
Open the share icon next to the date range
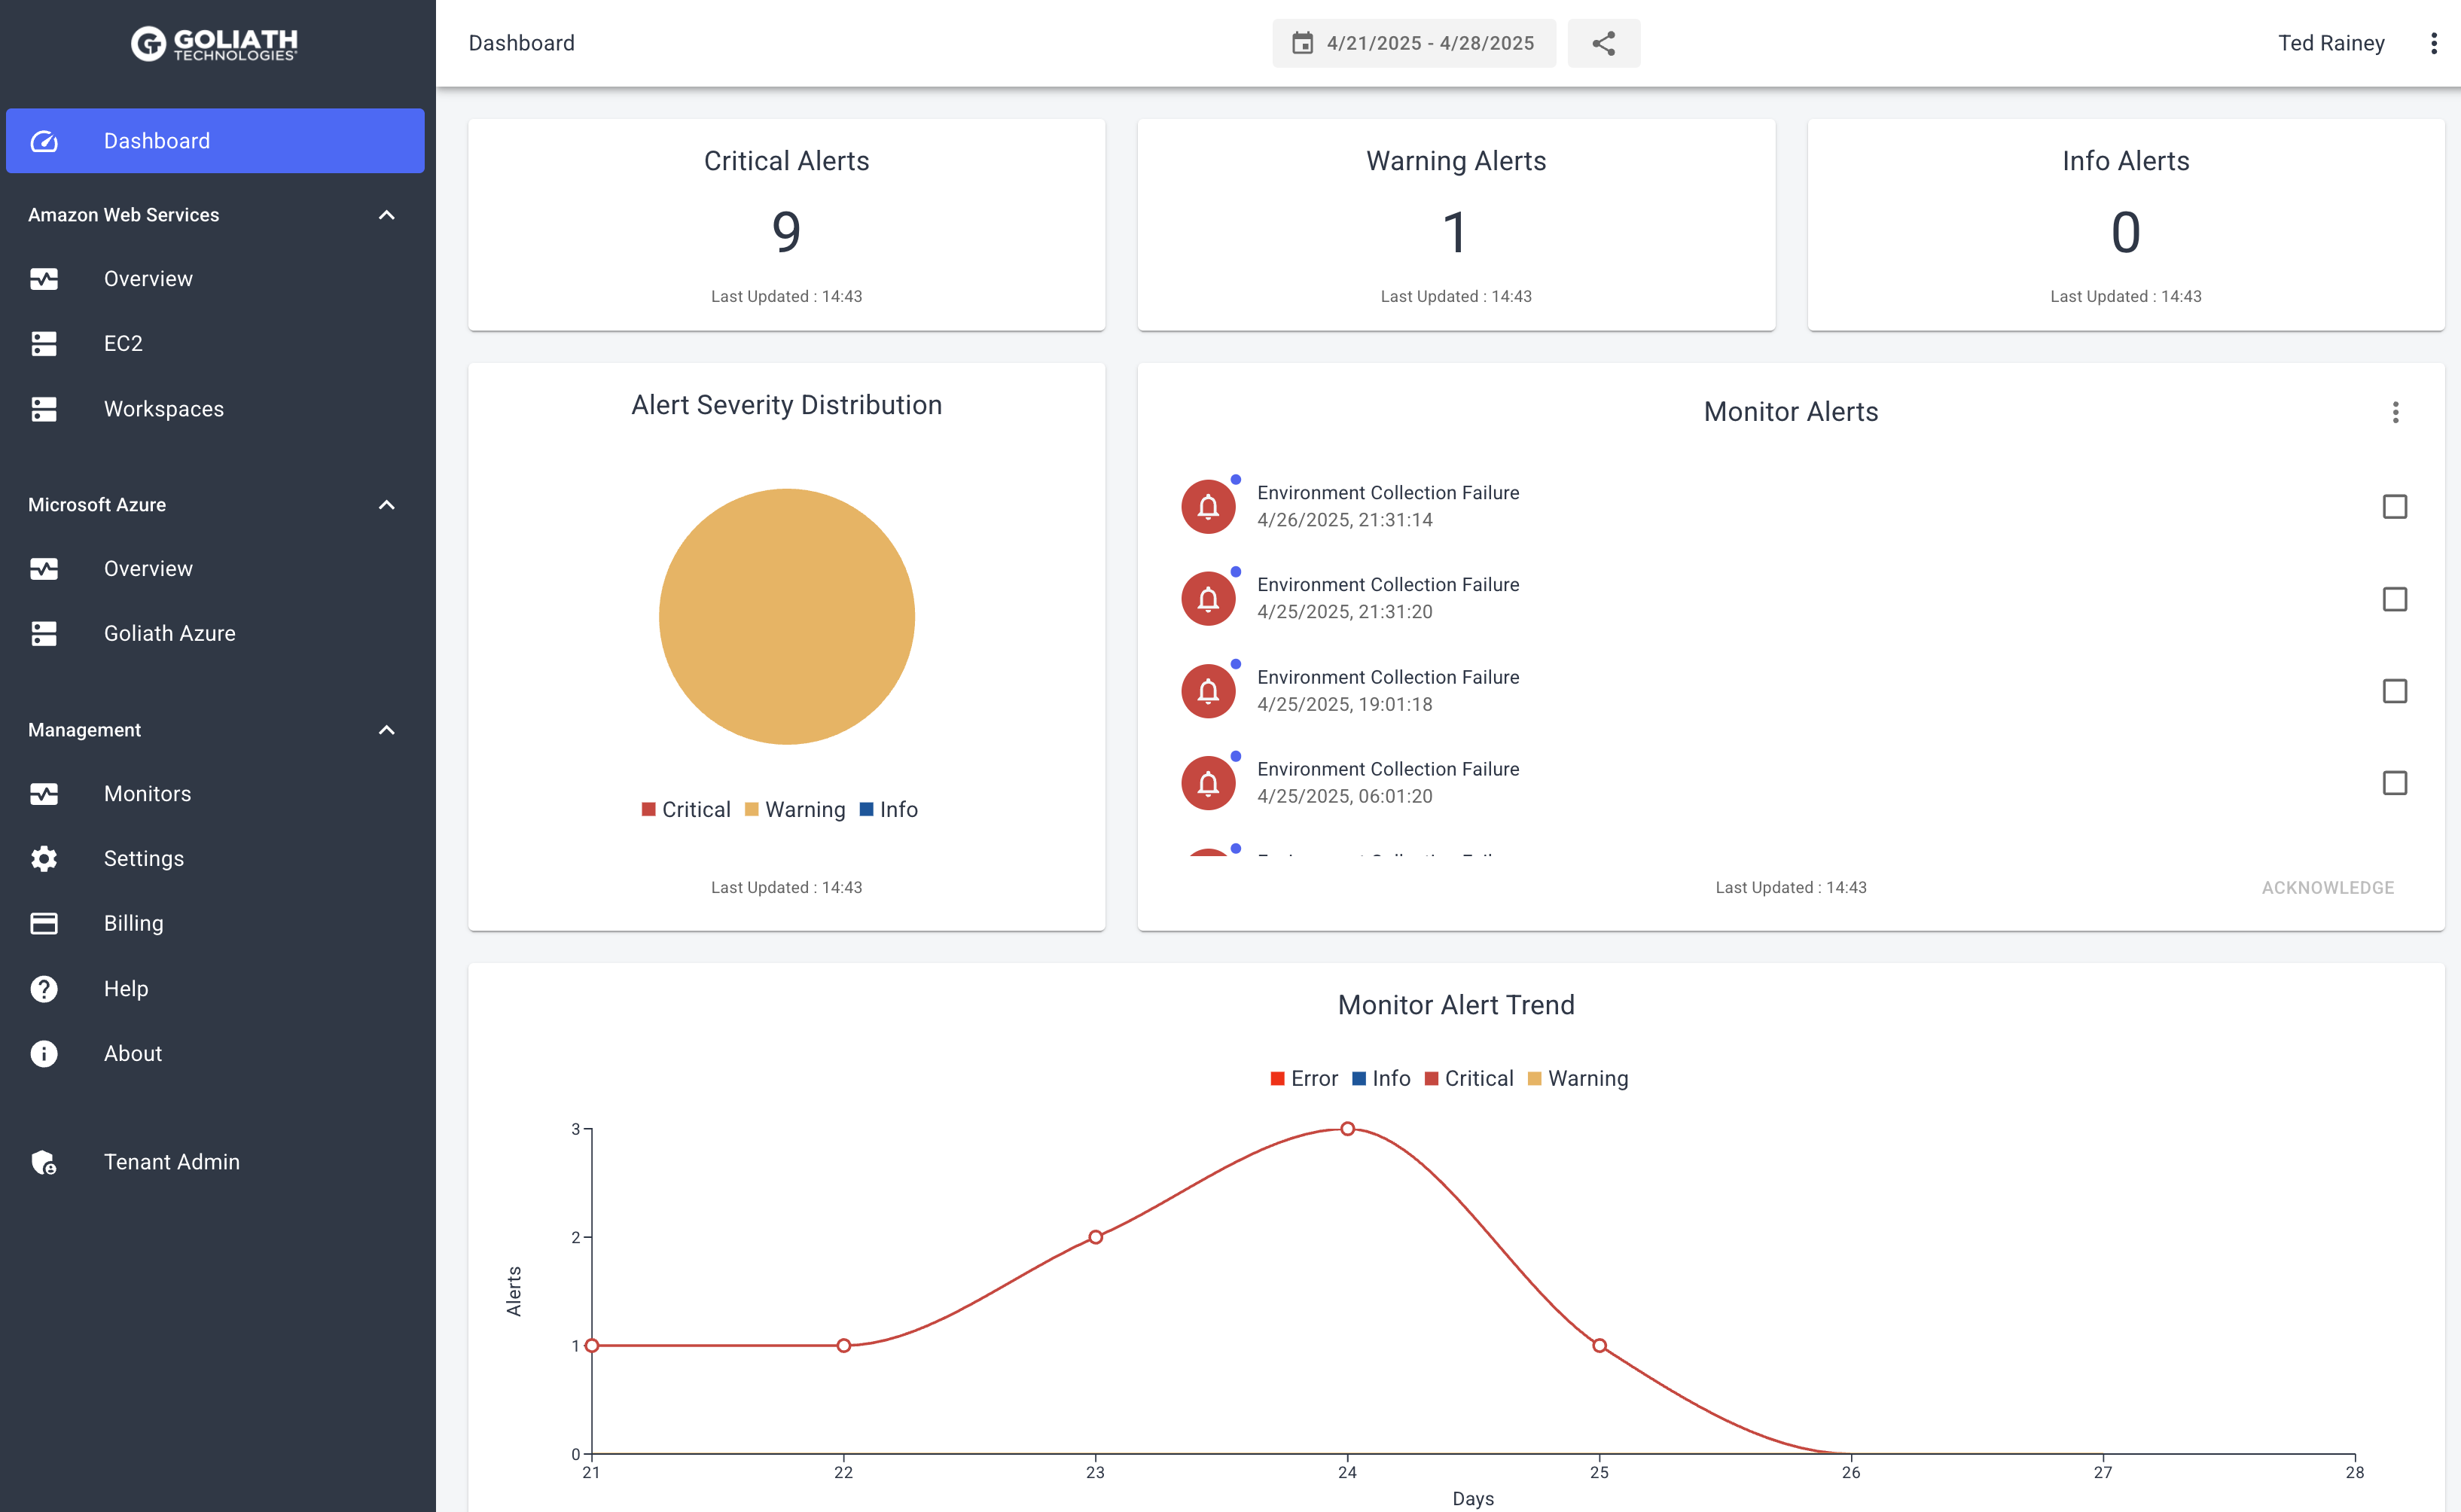pyautogui.click(x=1604, y=43)
